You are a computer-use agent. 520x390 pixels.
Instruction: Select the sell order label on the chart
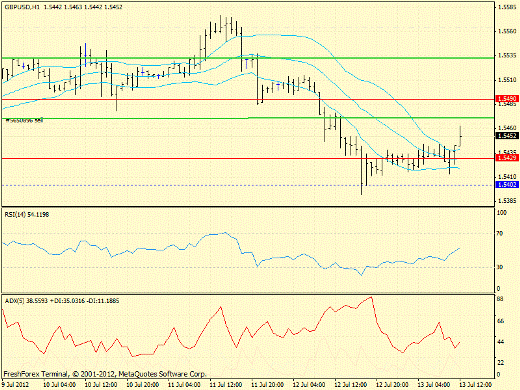[x=25, y=121]
